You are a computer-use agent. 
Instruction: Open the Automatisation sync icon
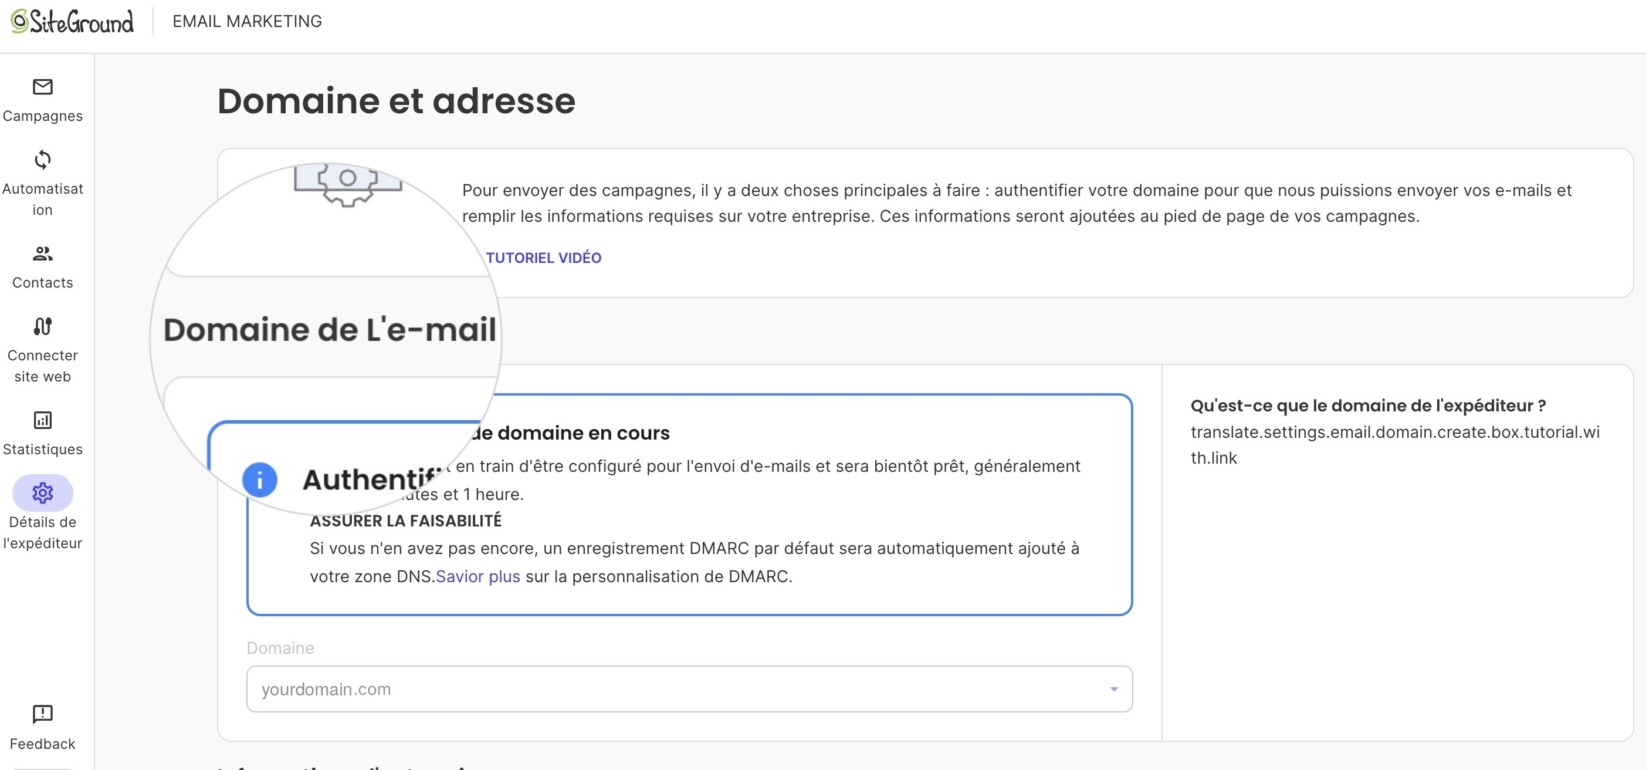[x=42, y=160]
